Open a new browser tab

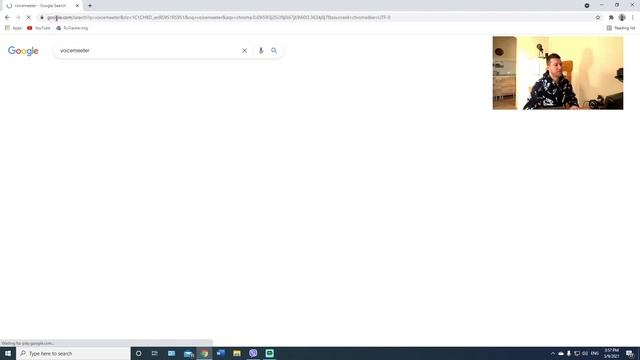click(90, 6)
